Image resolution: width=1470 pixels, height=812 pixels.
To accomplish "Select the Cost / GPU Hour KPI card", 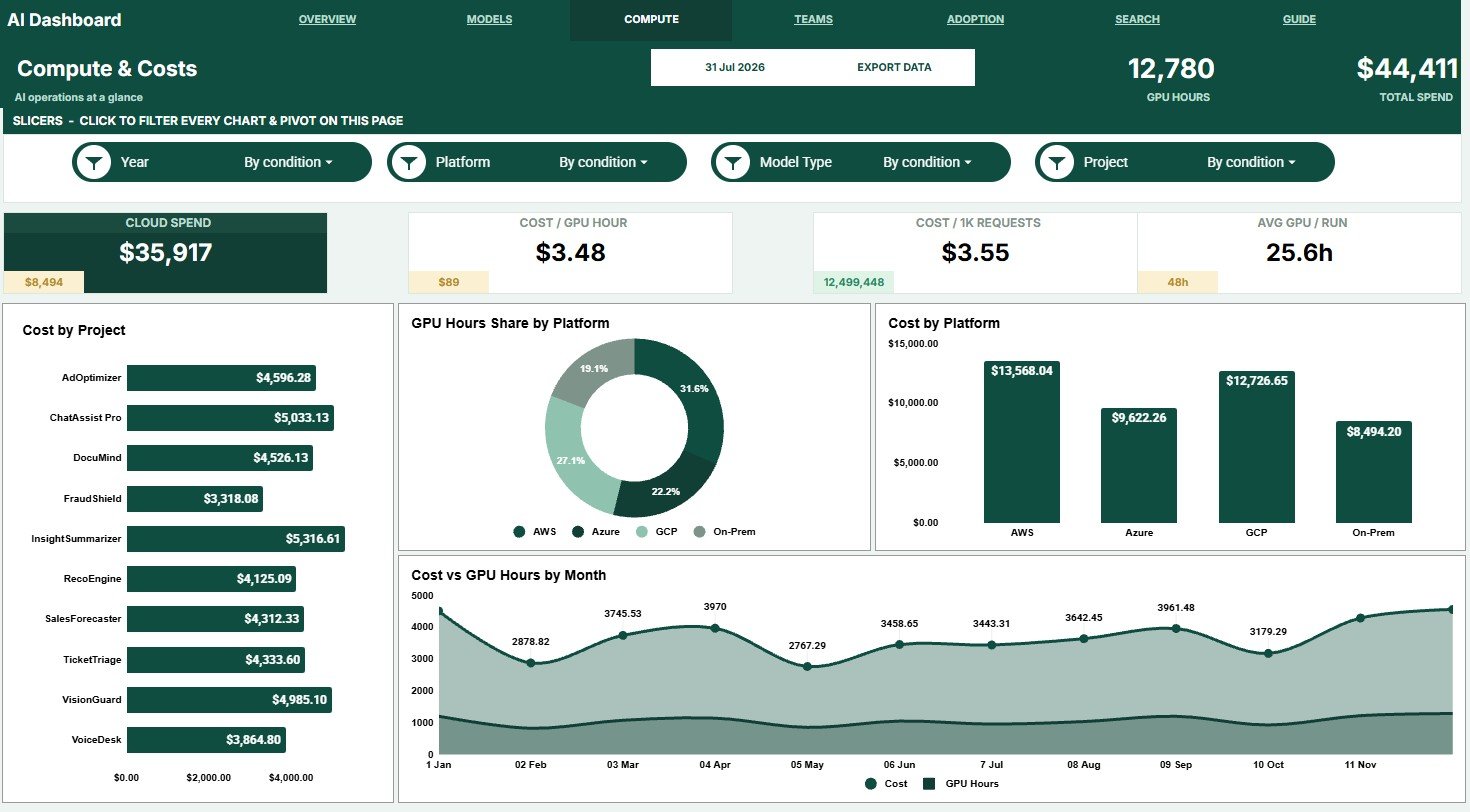I will 570,252.
